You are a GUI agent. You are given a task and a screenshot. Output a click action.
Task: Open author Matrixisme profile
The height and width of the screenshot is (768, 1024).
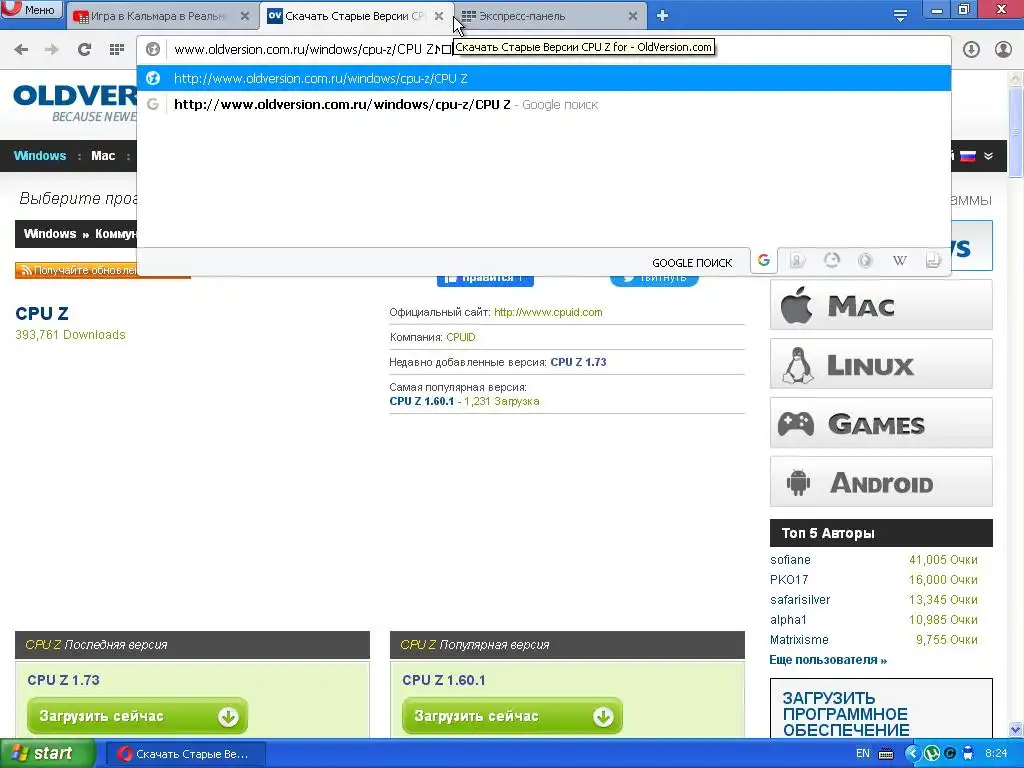(799, 640)
